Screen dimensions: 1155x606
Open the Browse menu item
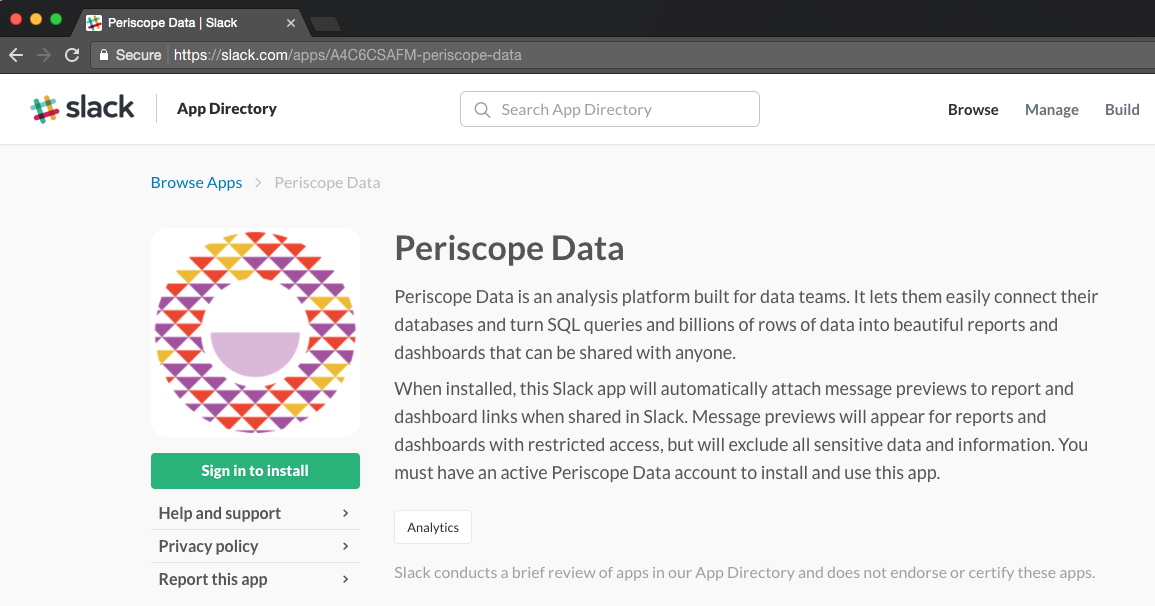[973, 110]
